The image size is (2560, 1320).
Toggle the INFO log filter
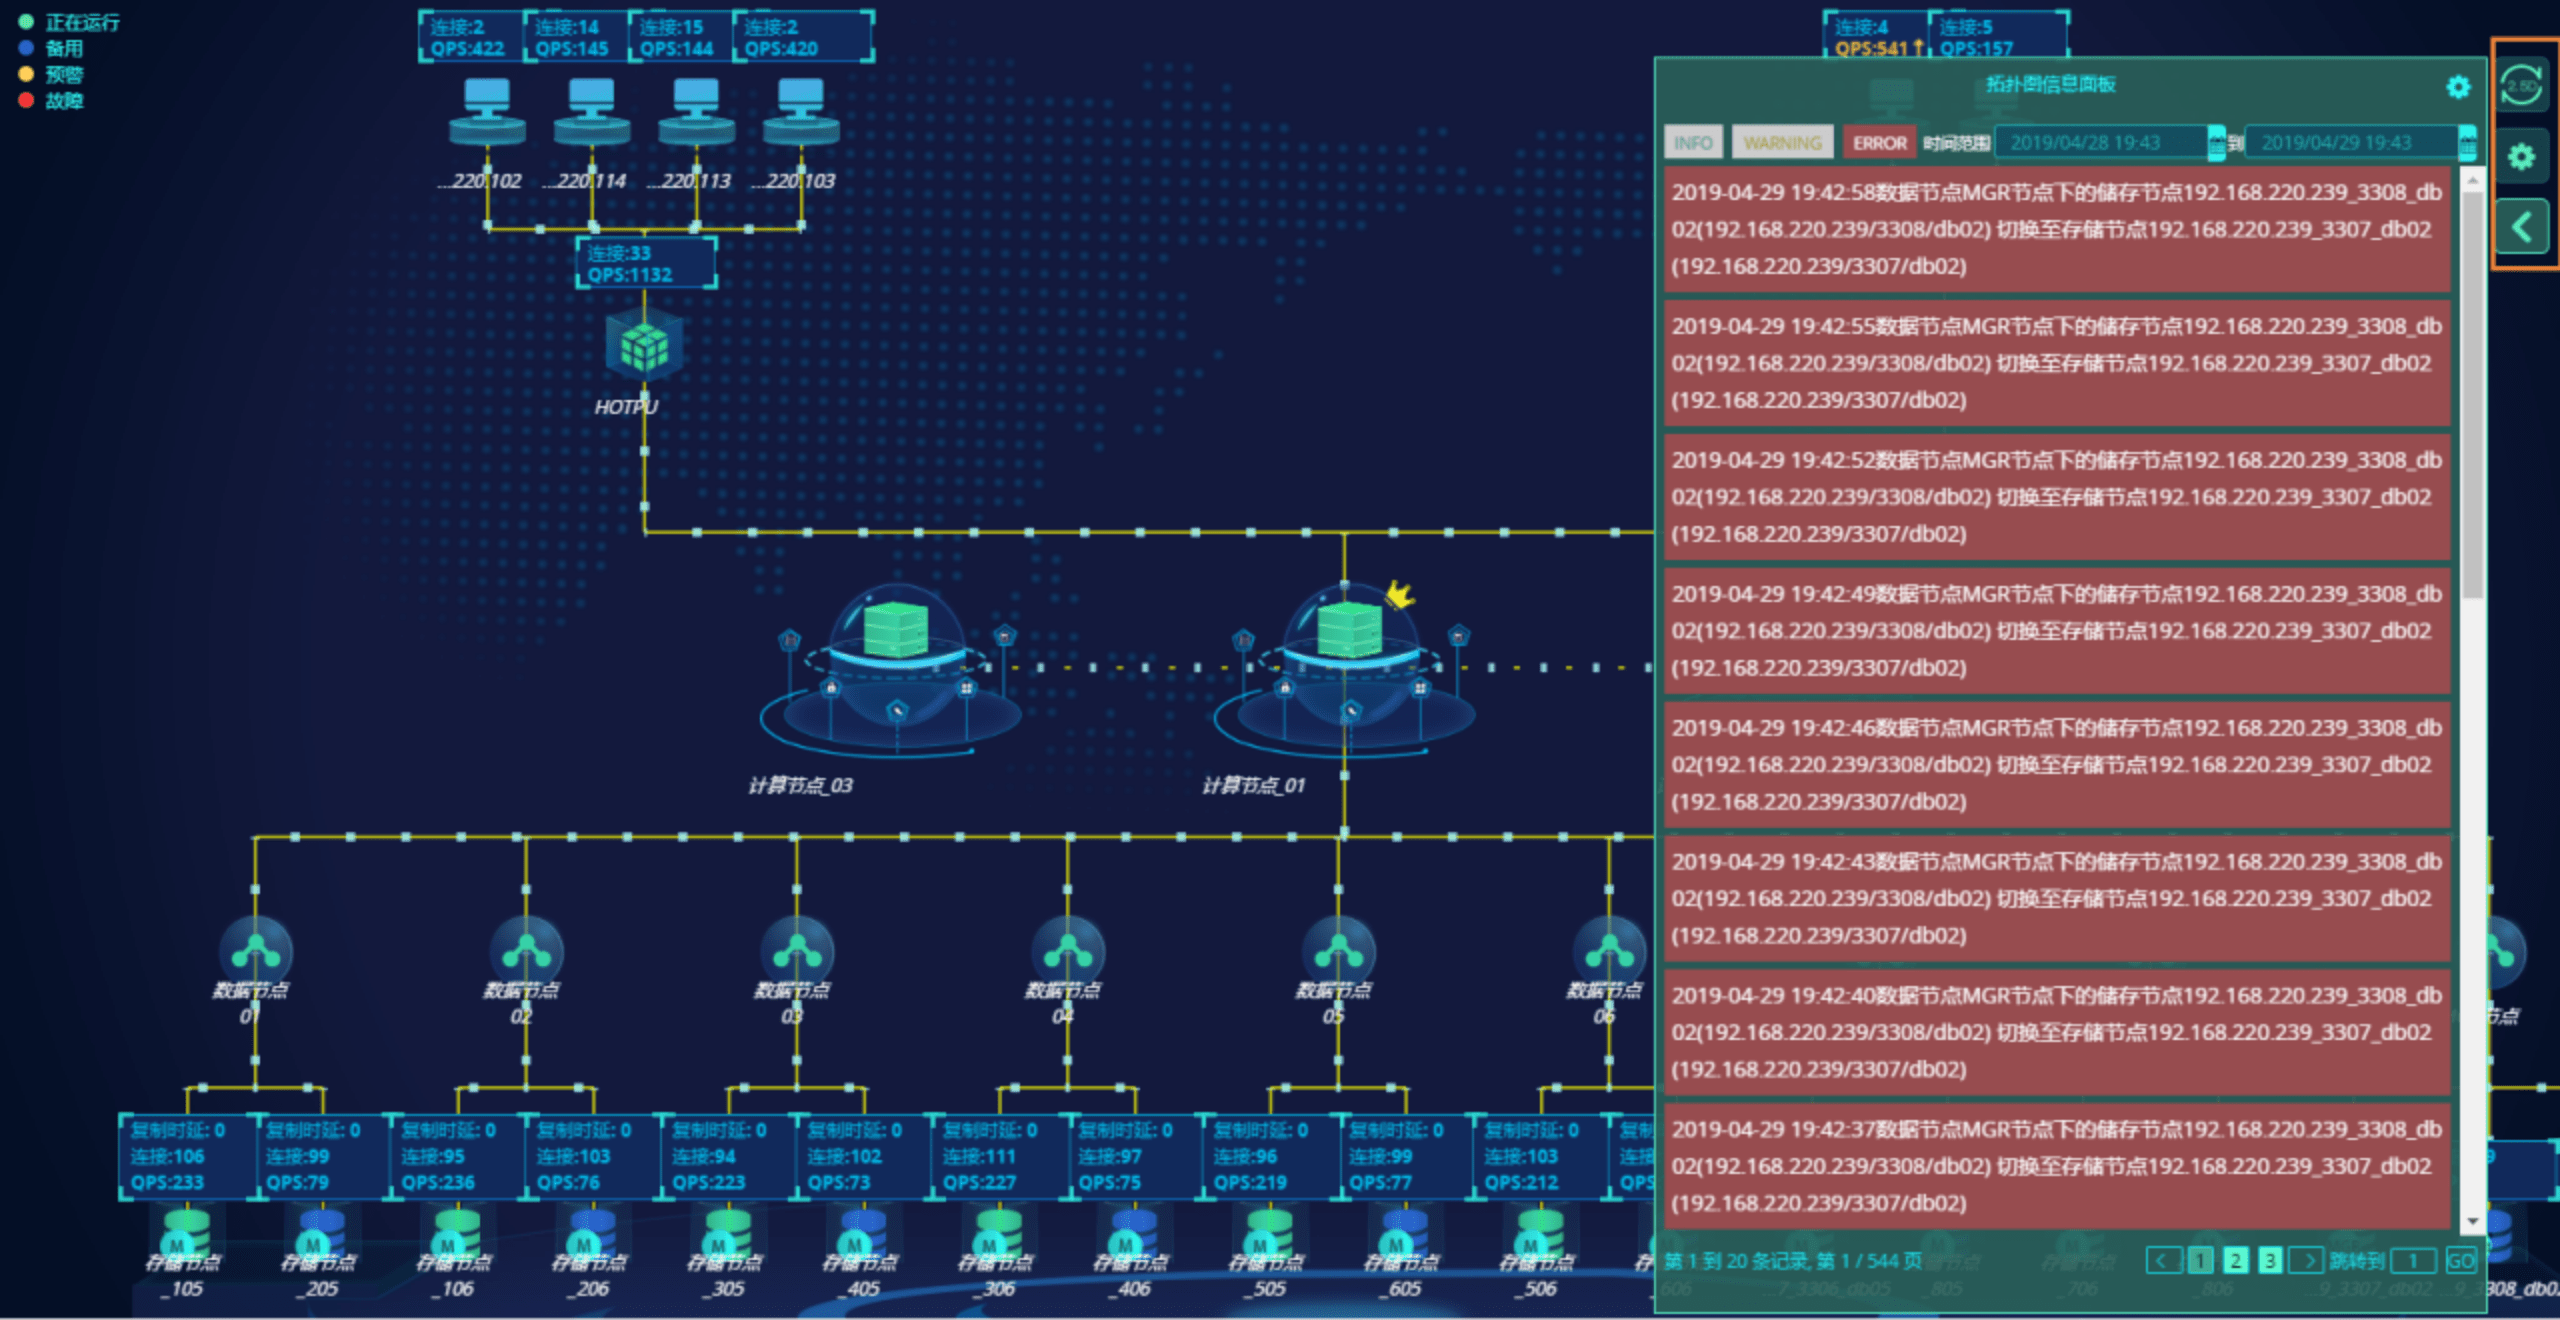pos(1693,143)
